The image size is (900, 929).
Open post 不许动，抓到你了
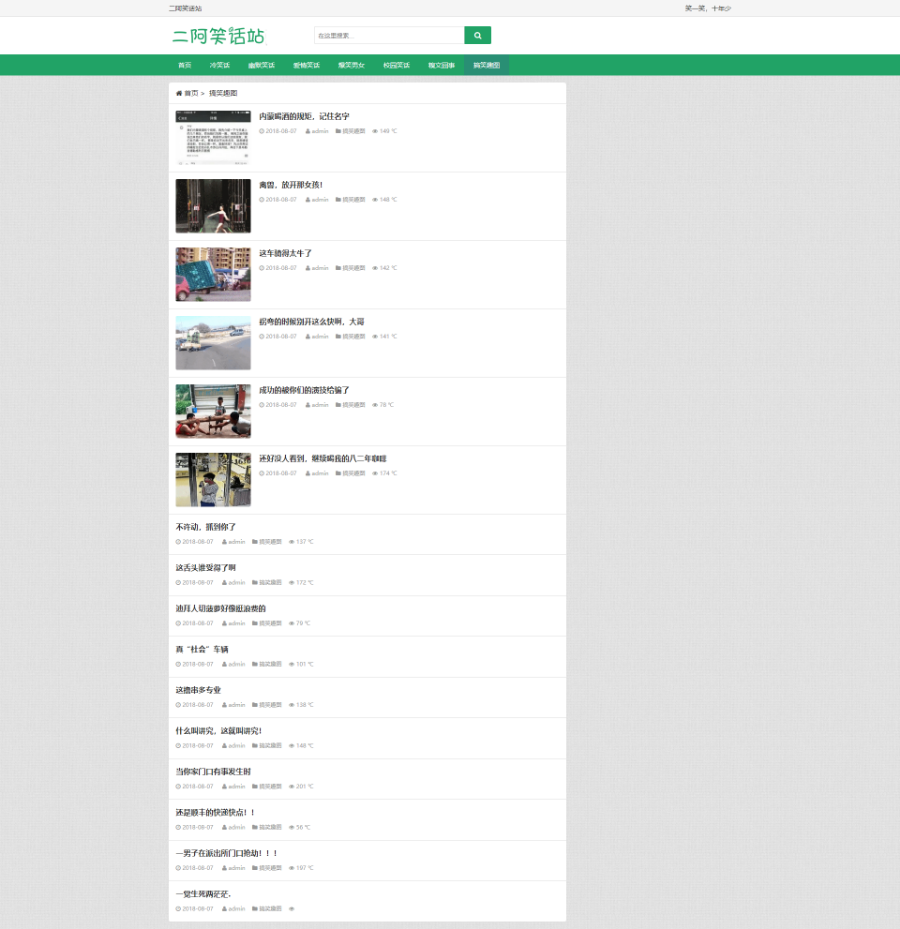coord(206,527)
